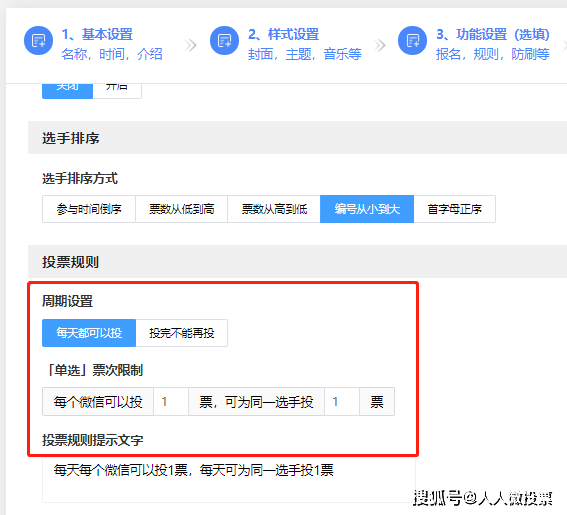Open the 2、样式设置 step tab
The height and width of the screenshot is (515, 567).
coord(304,44)
